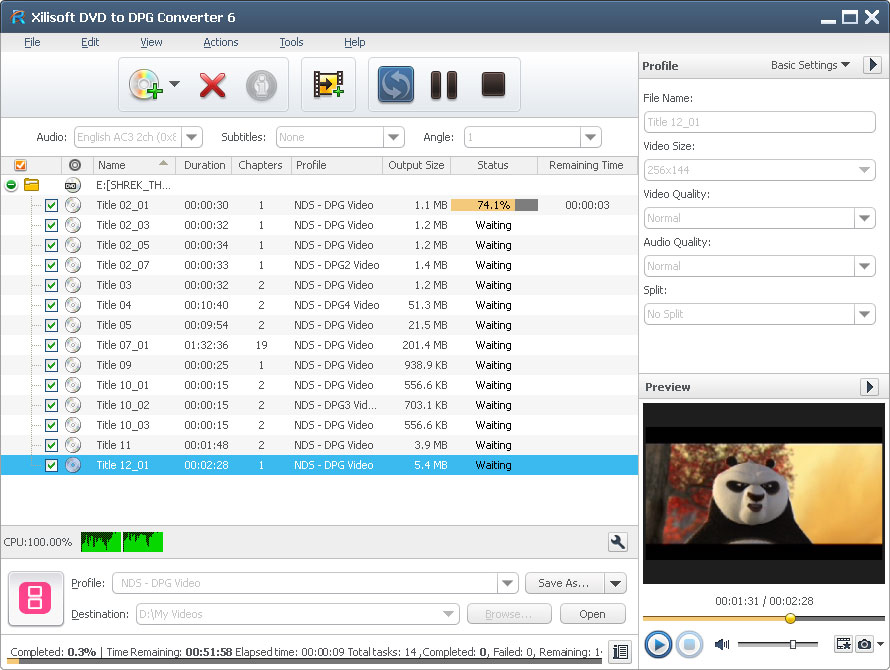Click the red X remove button
890x670 pixels.
tap(212, 85)
